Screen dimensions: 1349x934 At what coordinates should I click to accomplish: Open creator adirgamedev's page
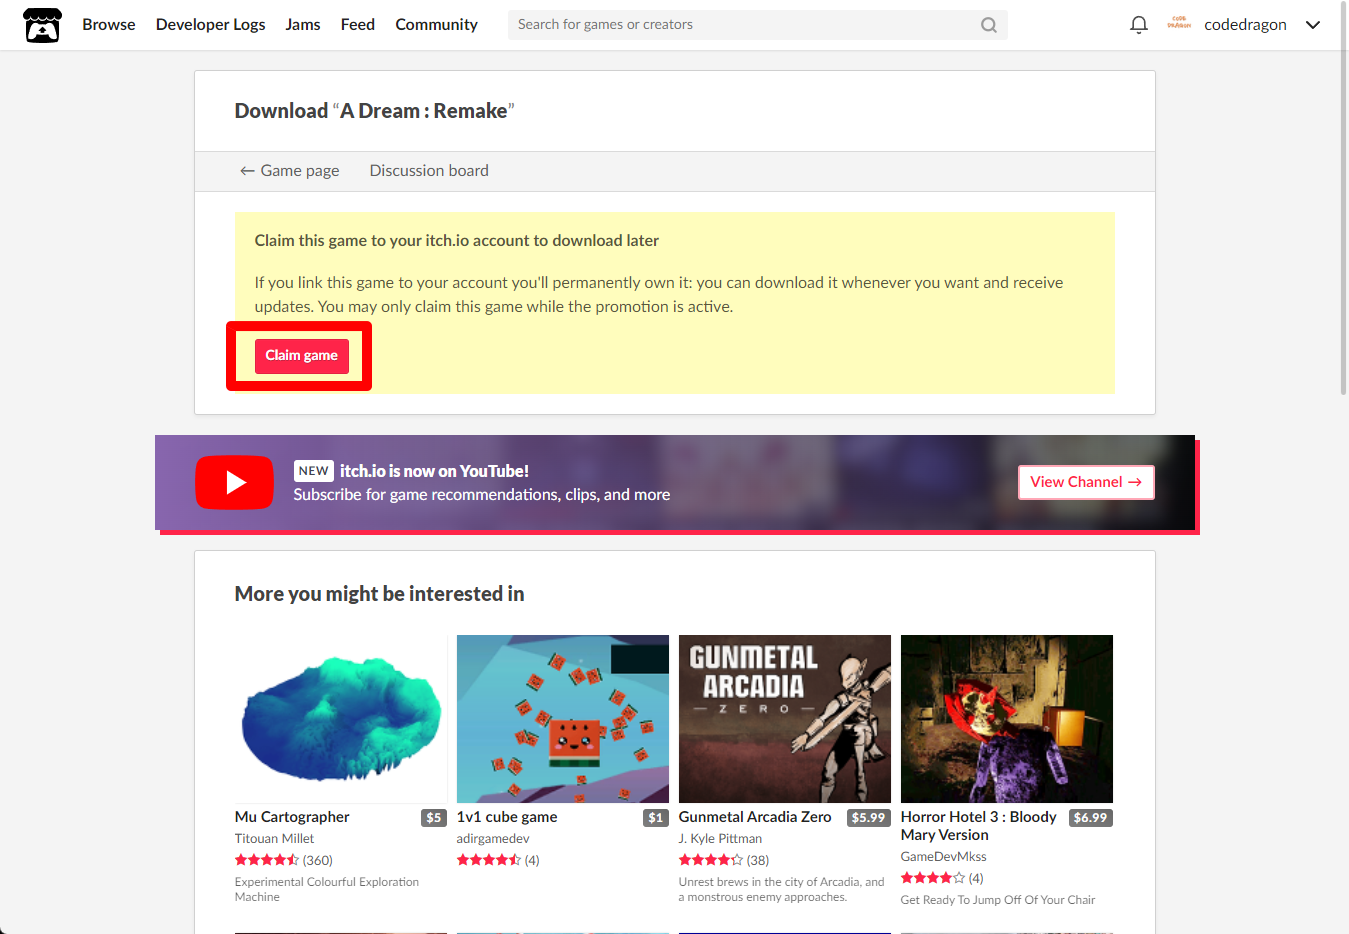point(493,839)
